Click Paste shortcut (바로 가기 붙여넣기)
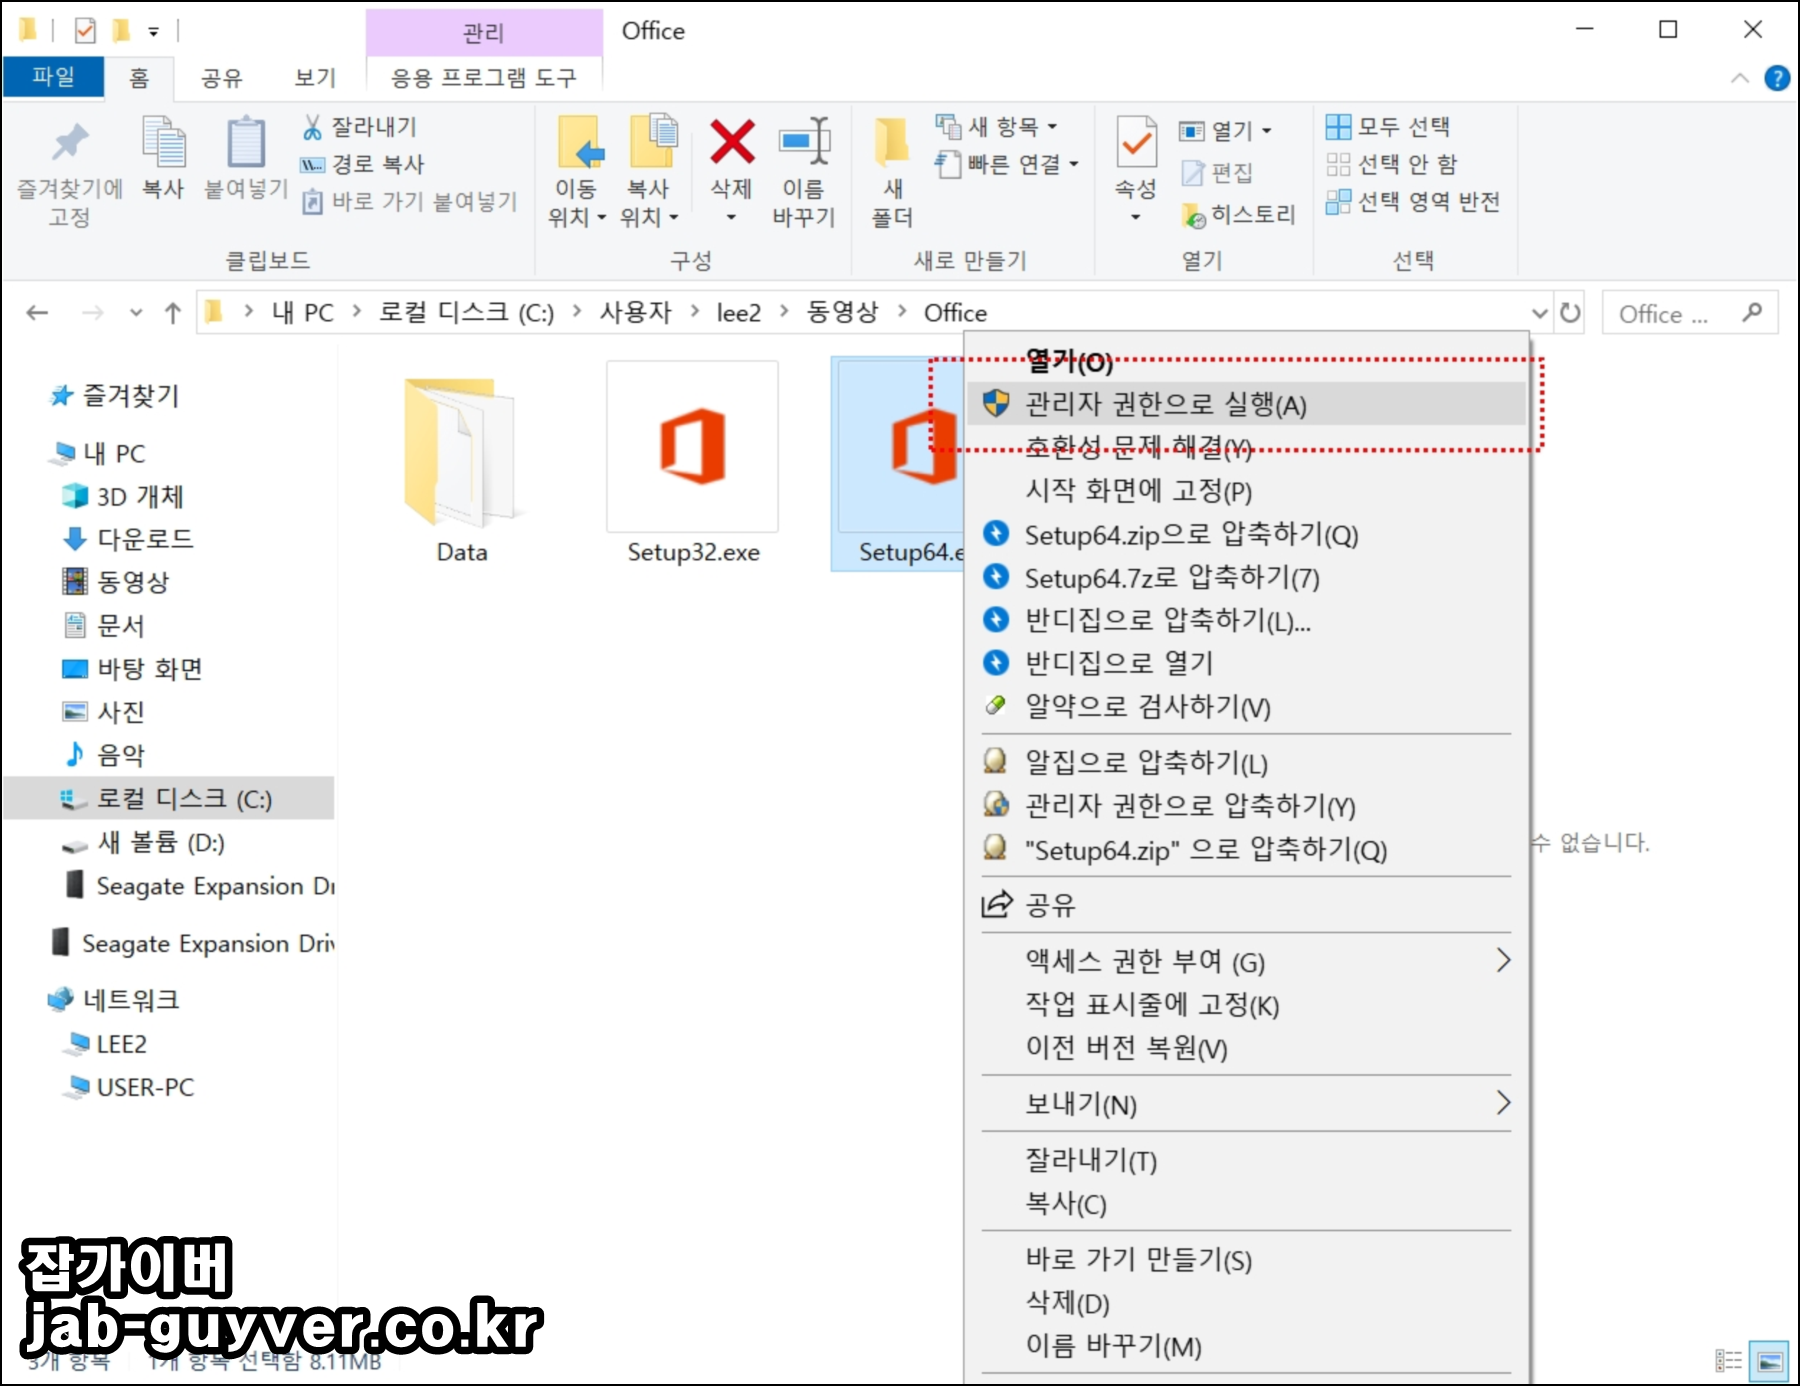The image size is (1800, 1386). click(x=410, y=201)
